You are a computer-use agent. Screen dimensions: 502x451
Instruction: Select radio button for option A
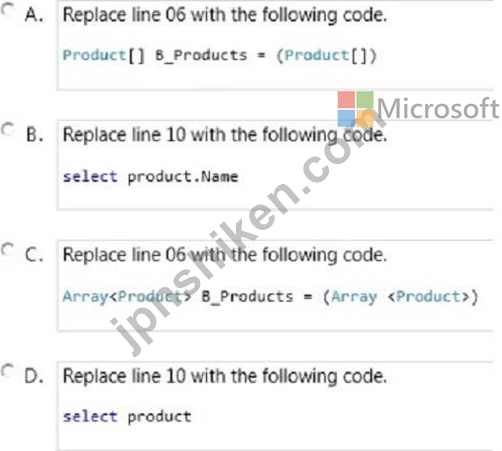[7, 10]
